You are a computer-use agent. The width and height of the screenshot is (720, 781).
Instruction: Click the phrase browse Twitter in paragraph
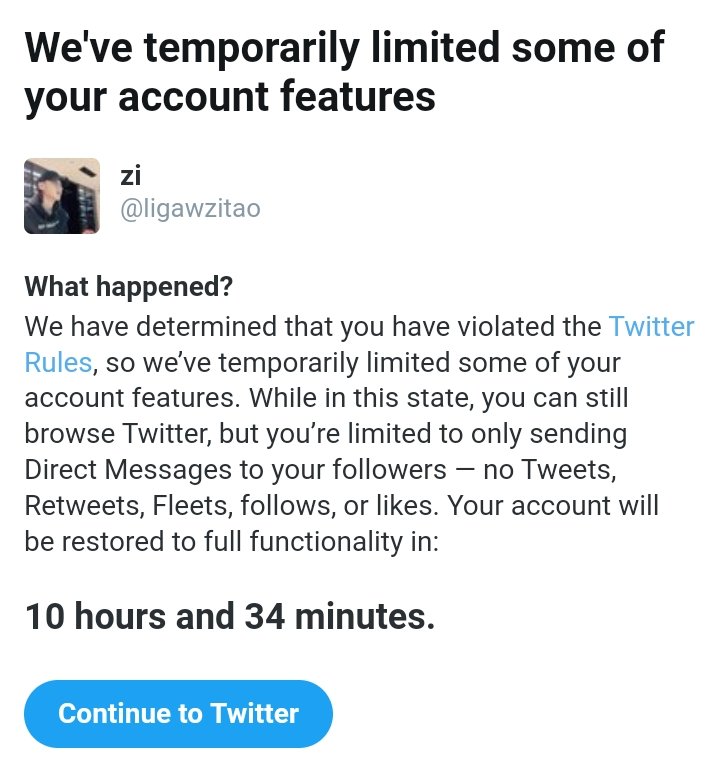[118, 433]
